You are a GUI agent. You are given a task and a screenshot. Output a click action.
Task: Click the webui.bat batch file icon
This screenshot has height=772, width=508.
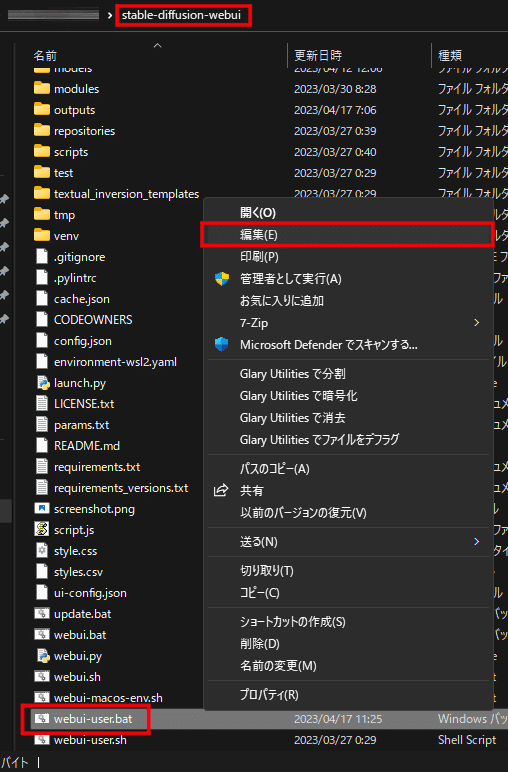coord(42,635)
